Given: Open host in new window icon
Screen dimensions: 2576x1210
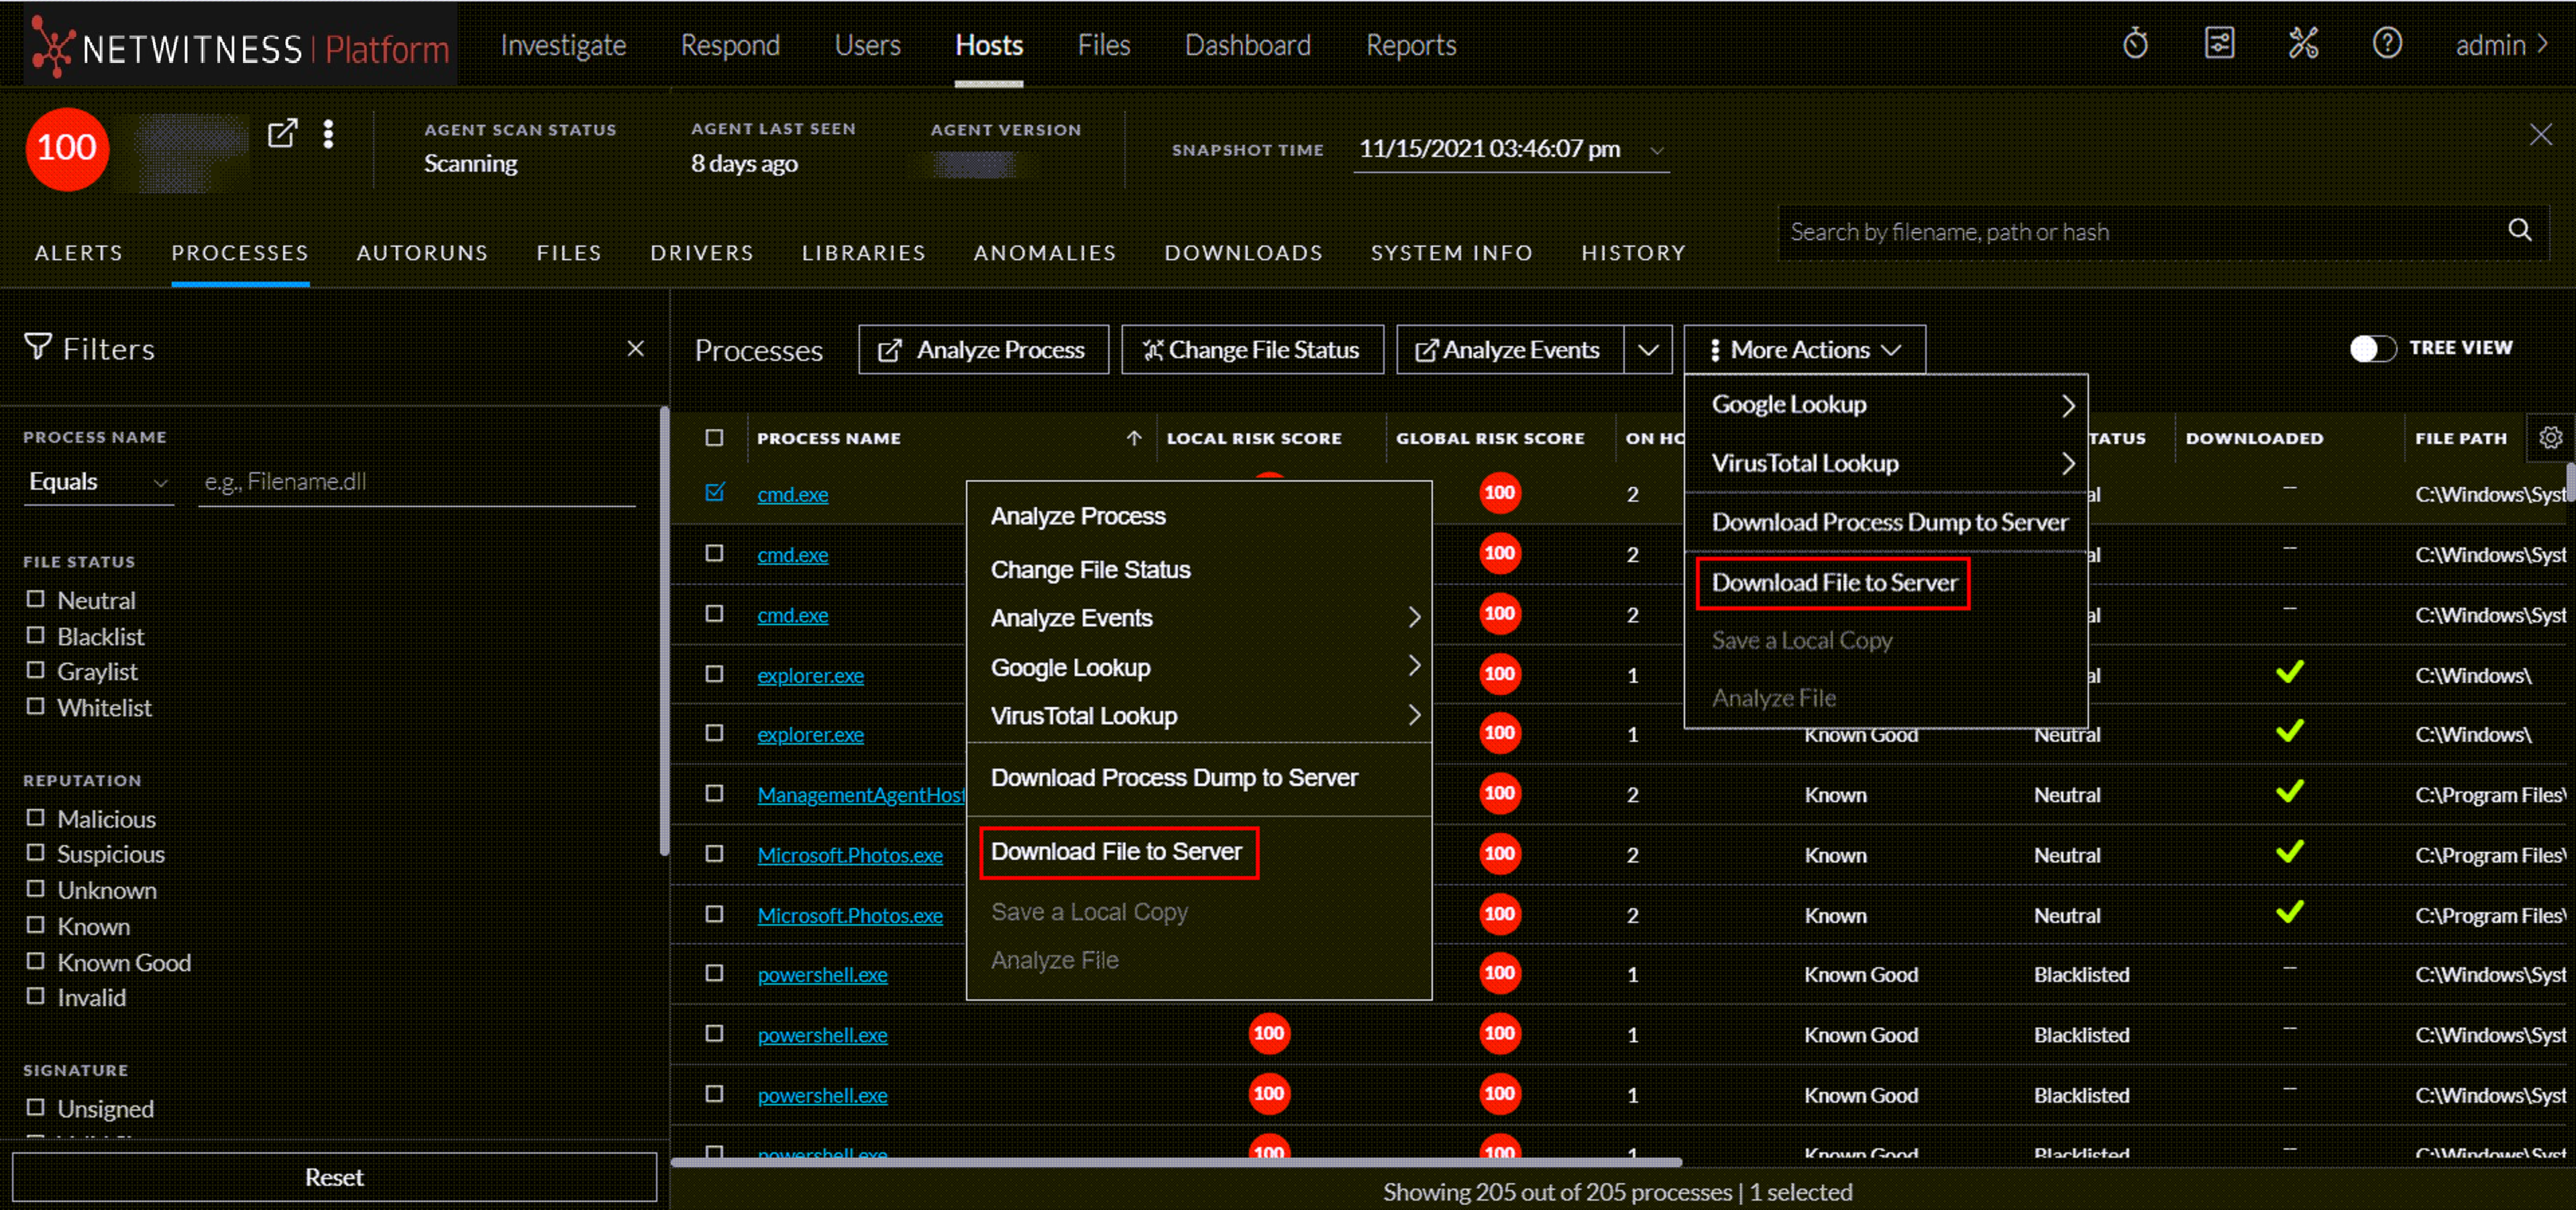Looking at the screenshot, I should tap(283, 133).
